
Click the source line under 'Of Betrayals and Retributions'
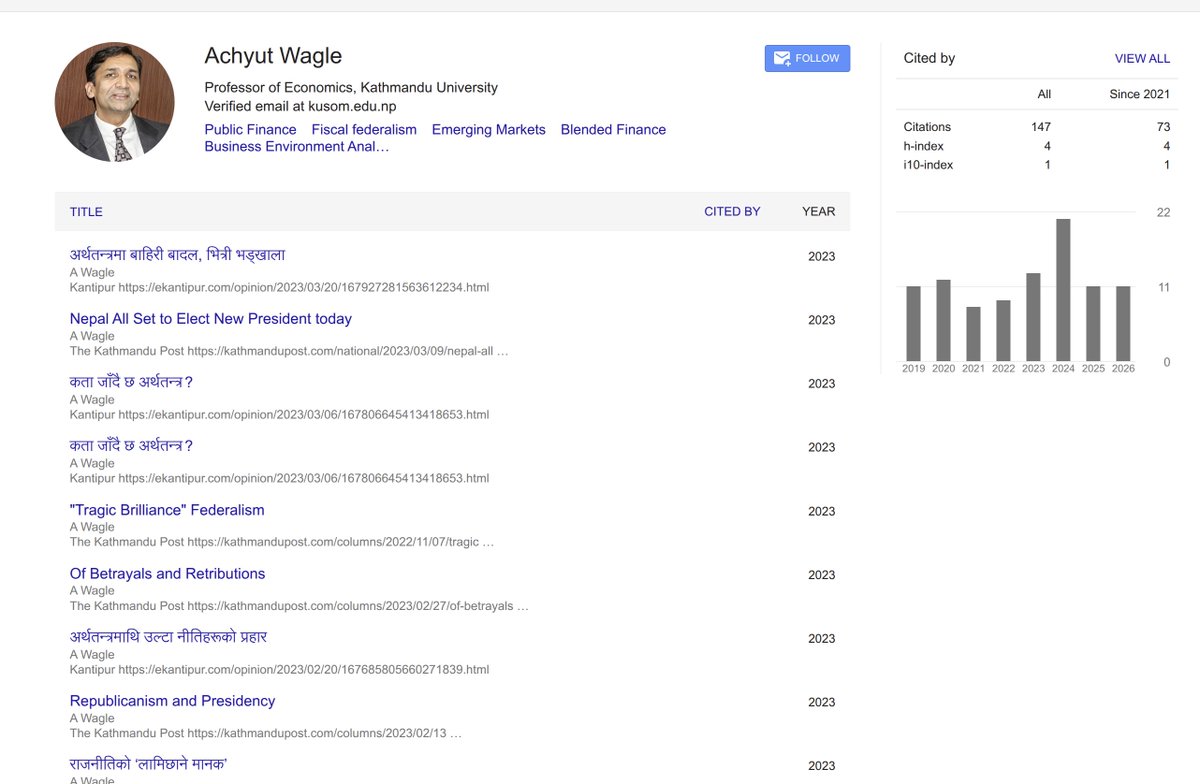tap(299, 606)
